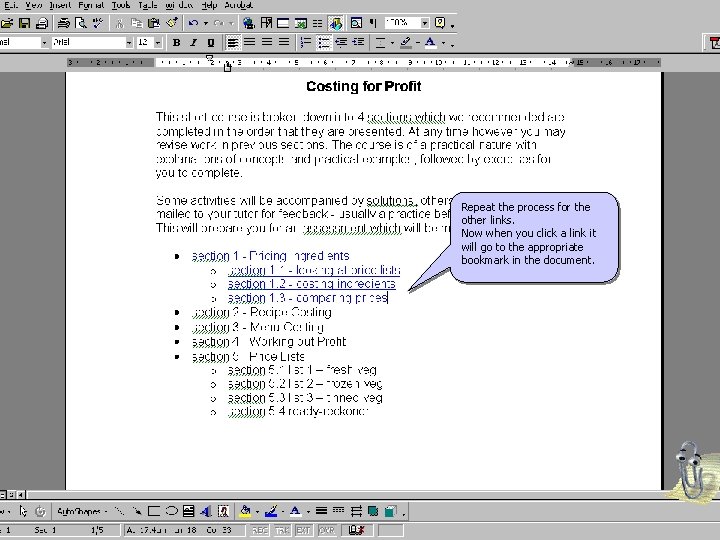This screenshot has width=720, height=540.
Task: Click the Office Assistant help icon
Action: 440,23
